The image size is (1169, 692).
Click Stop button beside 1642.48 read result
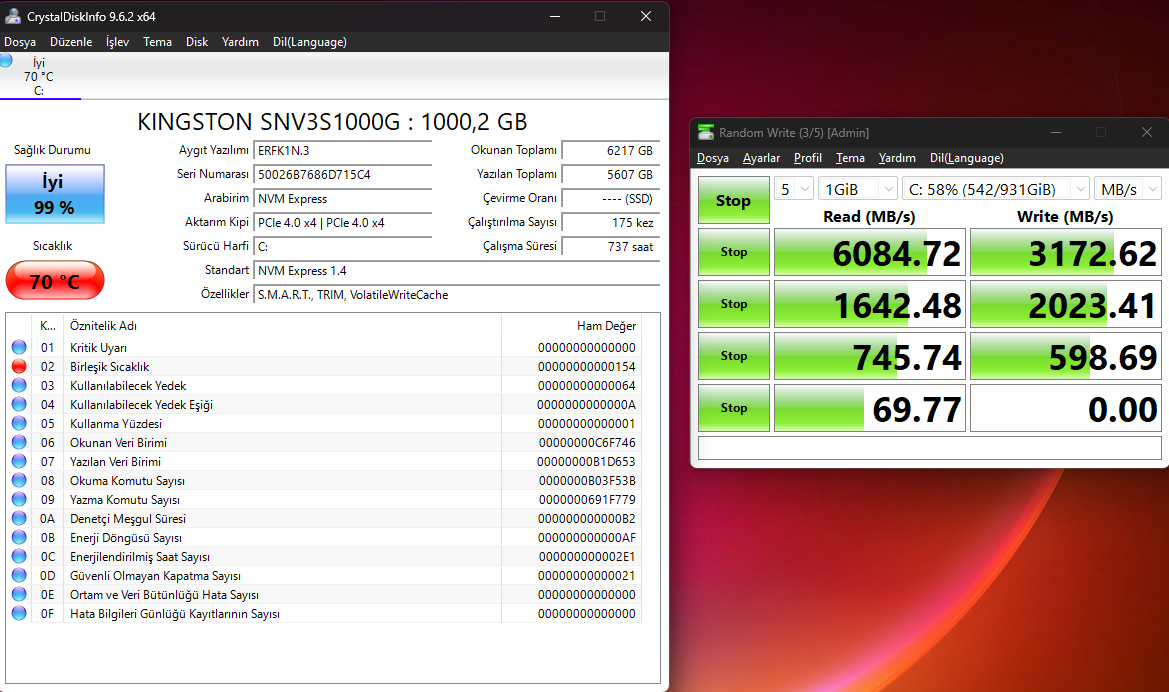click(734, 303)
